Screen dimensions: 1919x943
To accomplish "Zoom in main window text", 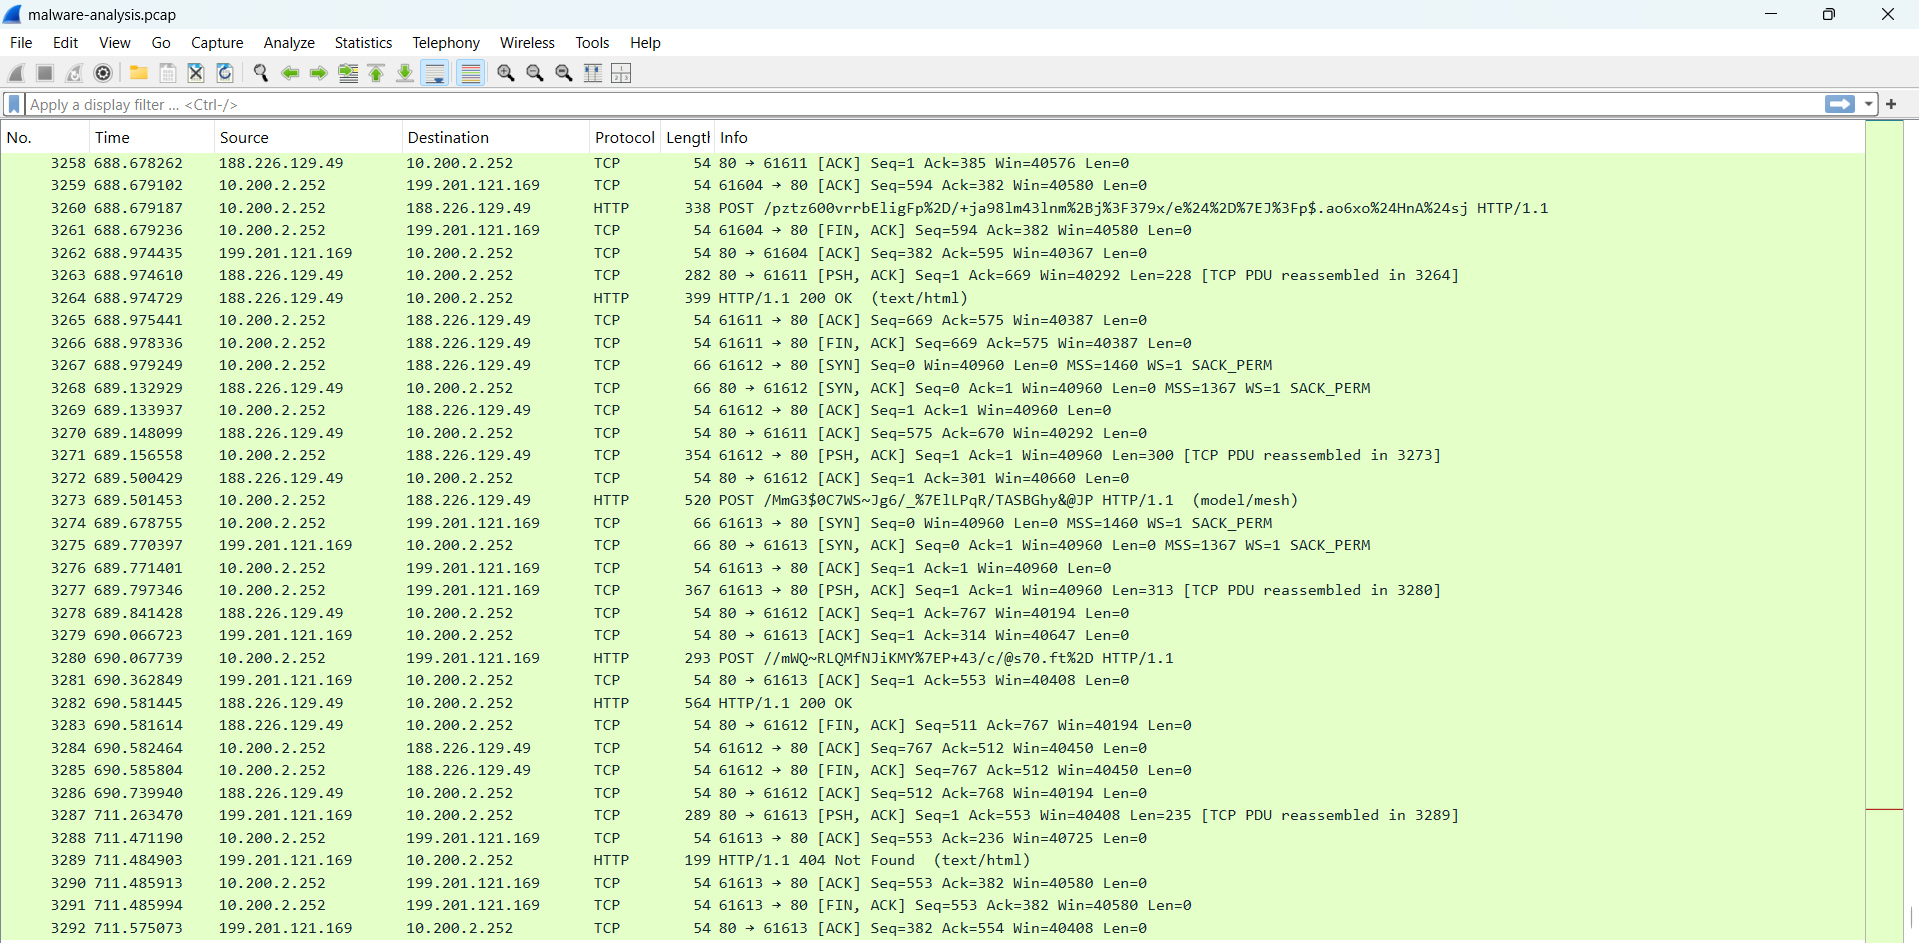I will [x=506, y=73].
